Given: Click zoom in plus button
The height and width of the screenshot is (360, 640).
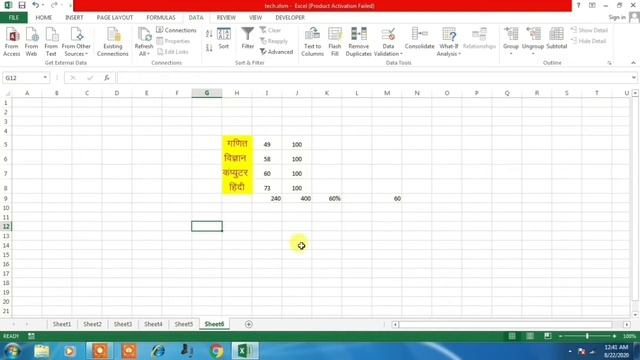Looking at the screenshot, I should [614, 336].
